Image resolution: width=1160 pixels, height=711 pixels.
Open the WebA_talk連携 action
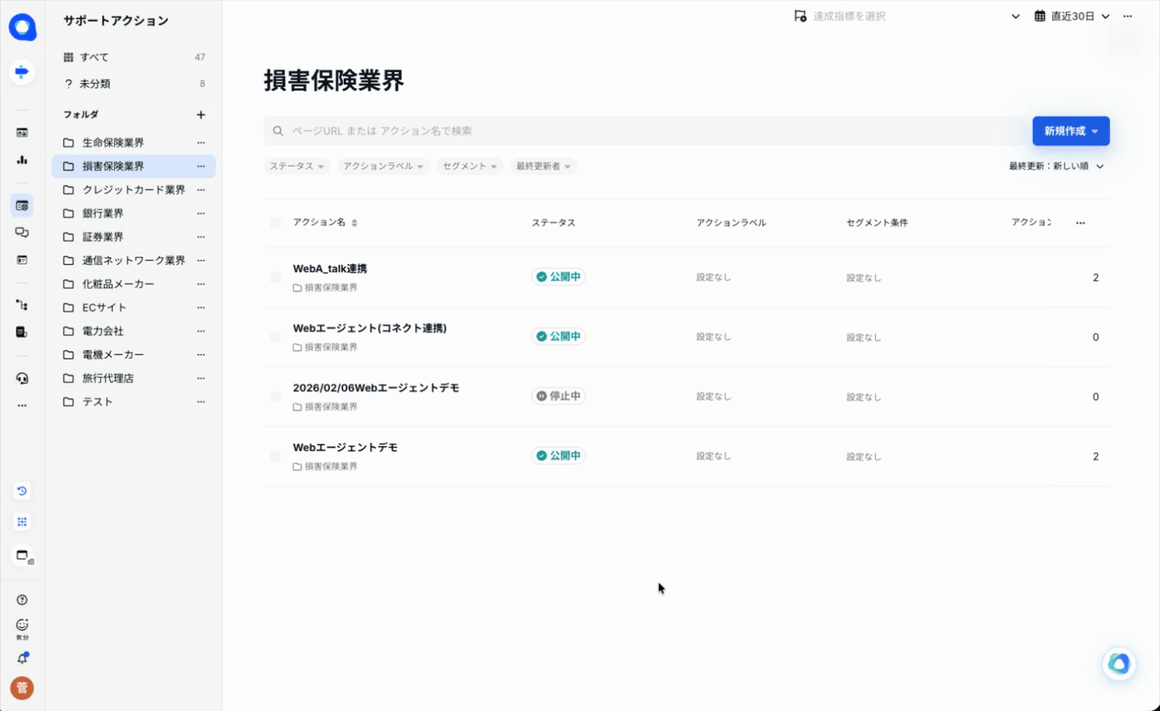click(x=330, y=269)
